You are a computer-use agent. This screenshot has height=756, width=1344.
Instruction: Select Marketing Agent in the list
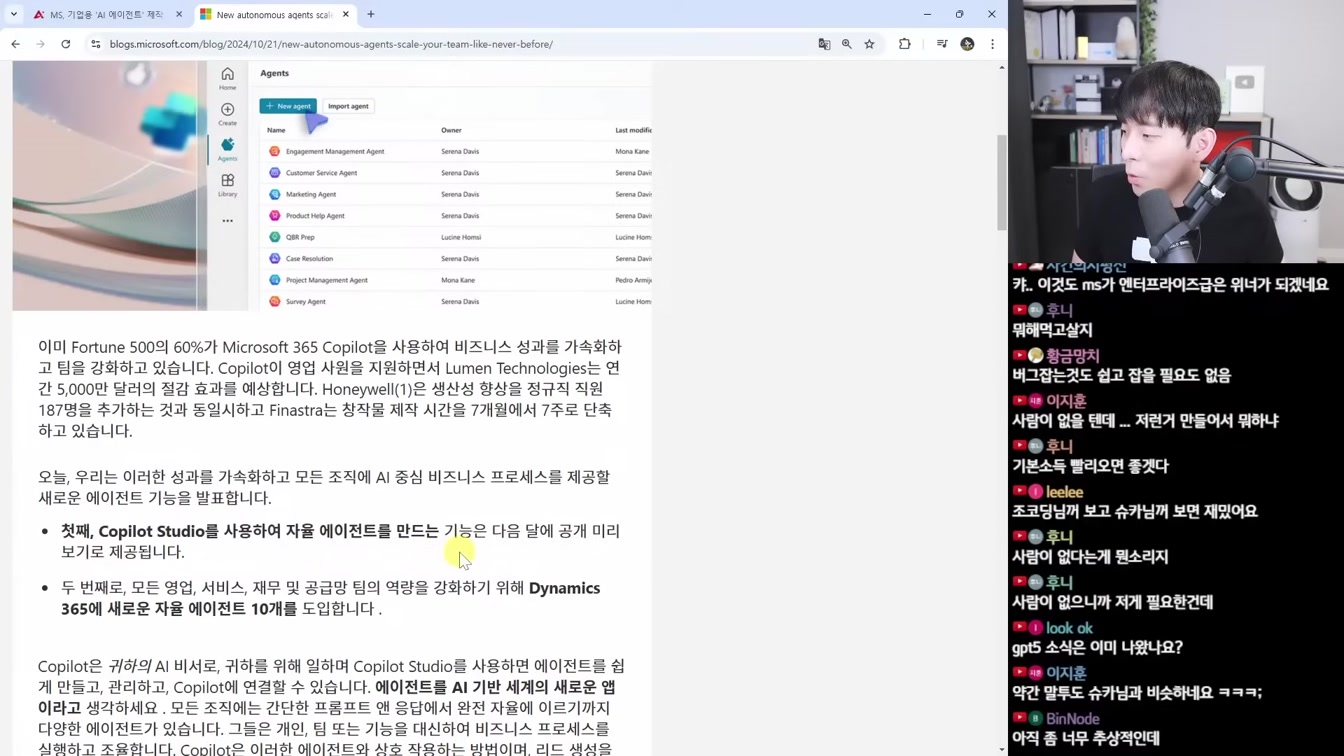click(x=456, y=194)
